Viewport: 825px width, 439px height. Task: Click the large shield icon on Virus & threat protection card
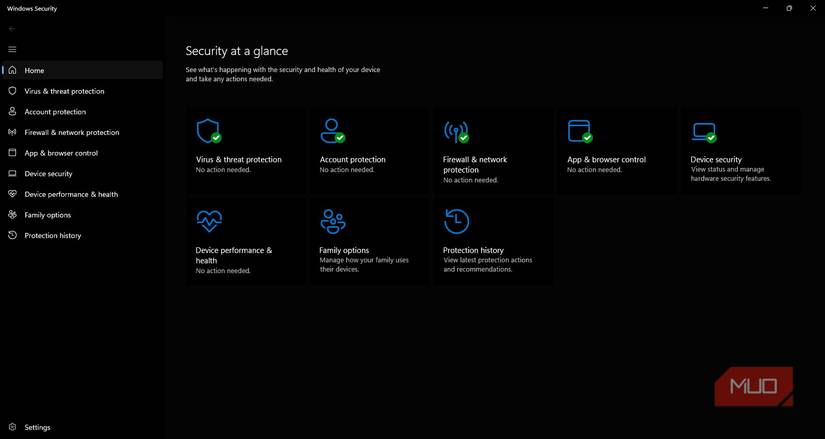pos(208,131)
